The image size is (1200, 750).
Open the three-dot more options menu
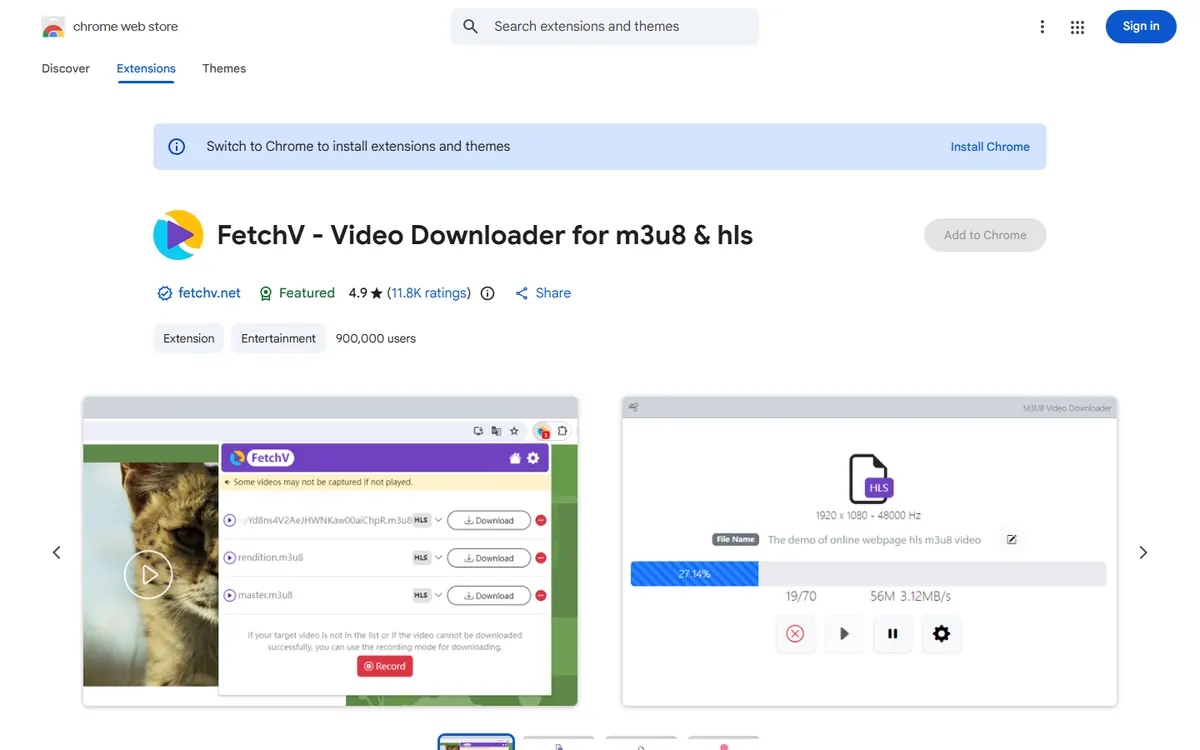1042,27
